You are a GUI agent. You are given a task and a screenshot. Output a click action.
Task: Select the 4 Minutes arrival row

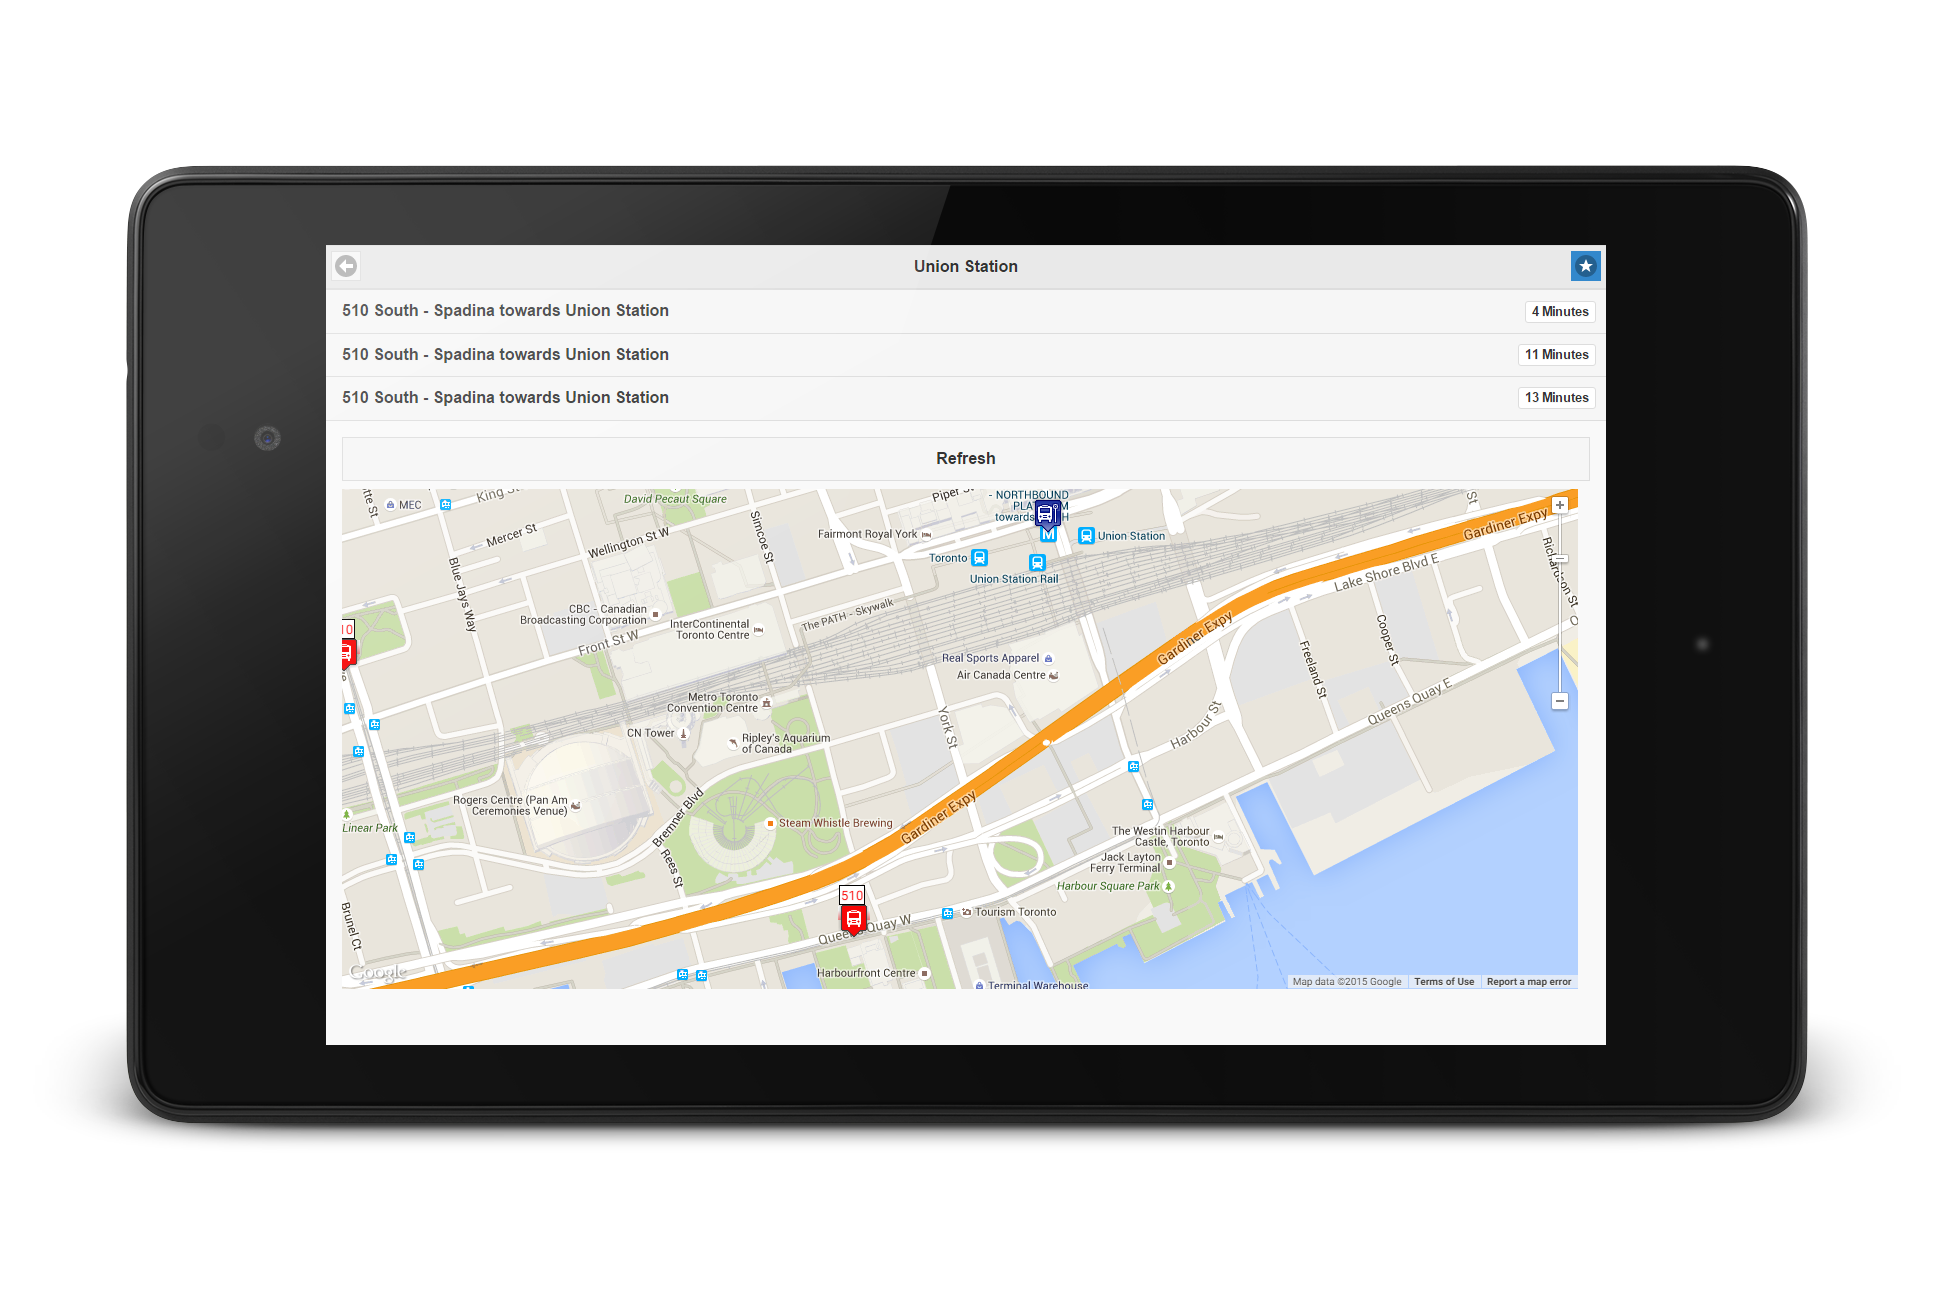click(965, 311)
